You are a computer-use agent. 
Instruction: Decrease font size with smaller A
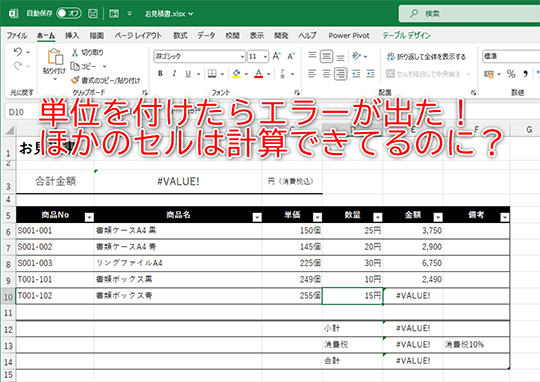(291, 56)
